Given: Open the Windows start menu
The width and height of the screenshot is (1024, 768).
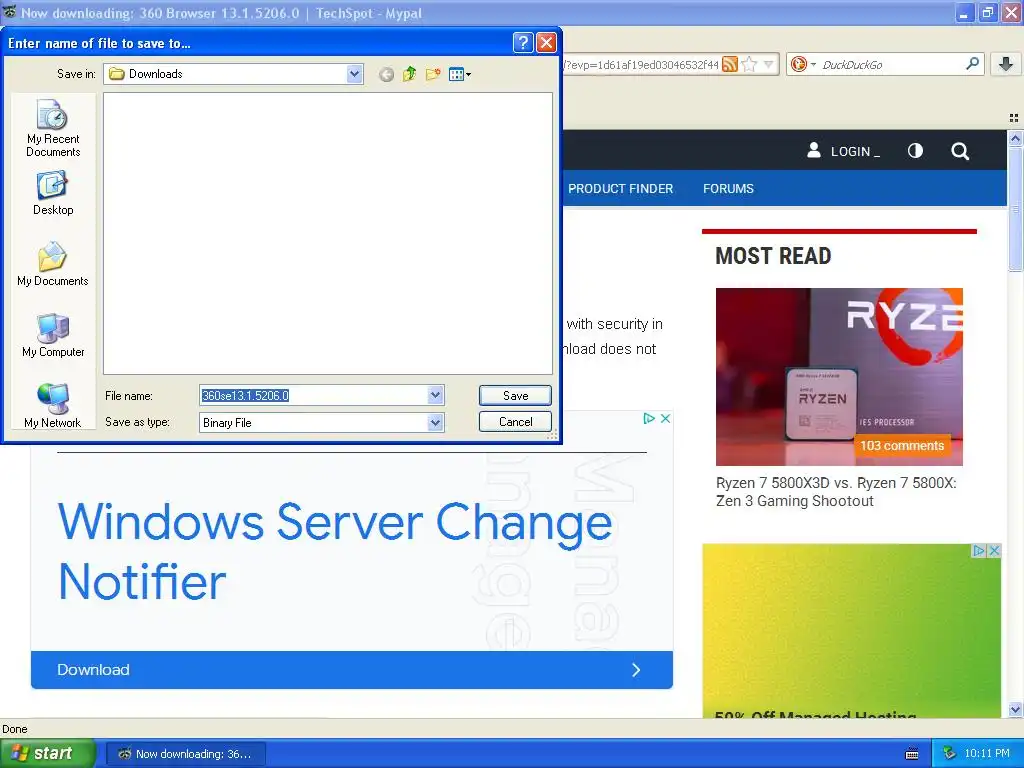Looking at the screenshot, I should [x=47, y=754].
